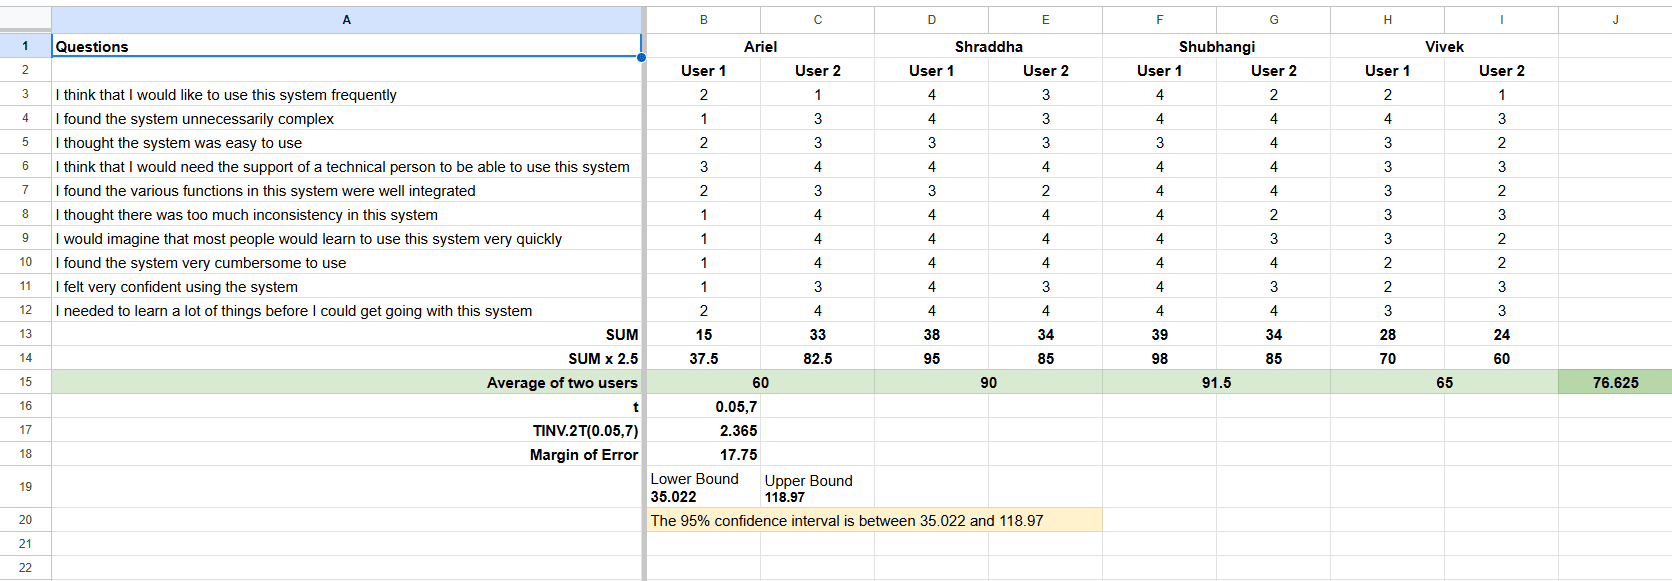Image resolution: width=1672 pixels, height=581 pixels.
Task: Select the 76.625 overall average cell
Action: point(1615,382)
